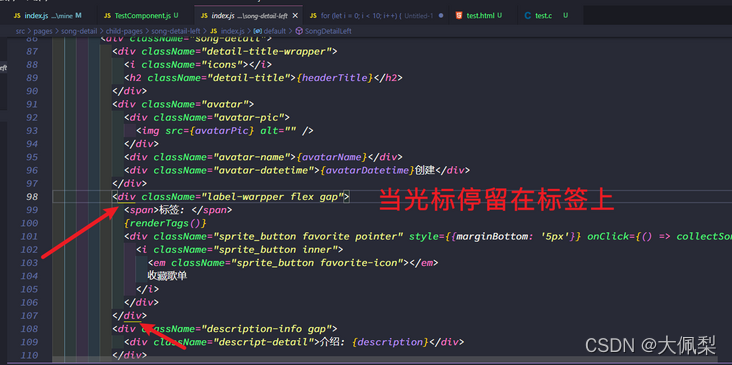The height and width of the screenshot is (365, 732).
Task: Select the index.js song-detail-left tab
Action: [248, 15]
